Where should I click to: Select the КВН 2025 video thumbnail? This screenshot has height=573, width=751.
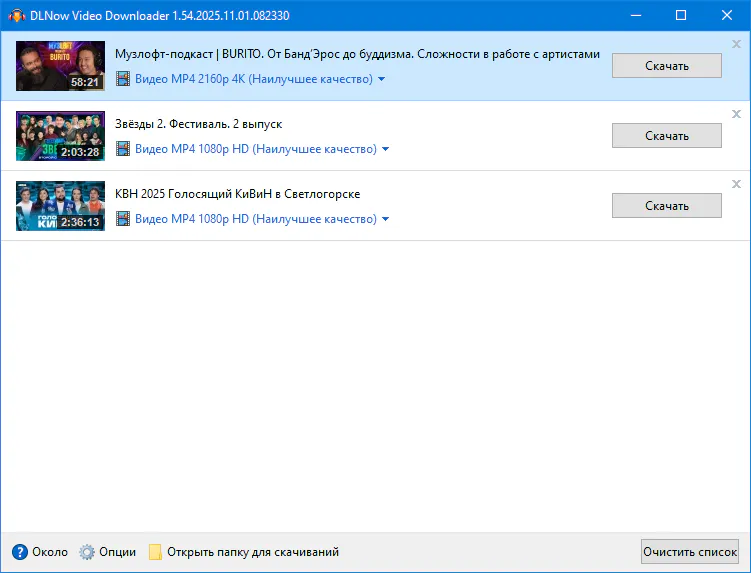(x=60, y=206)
